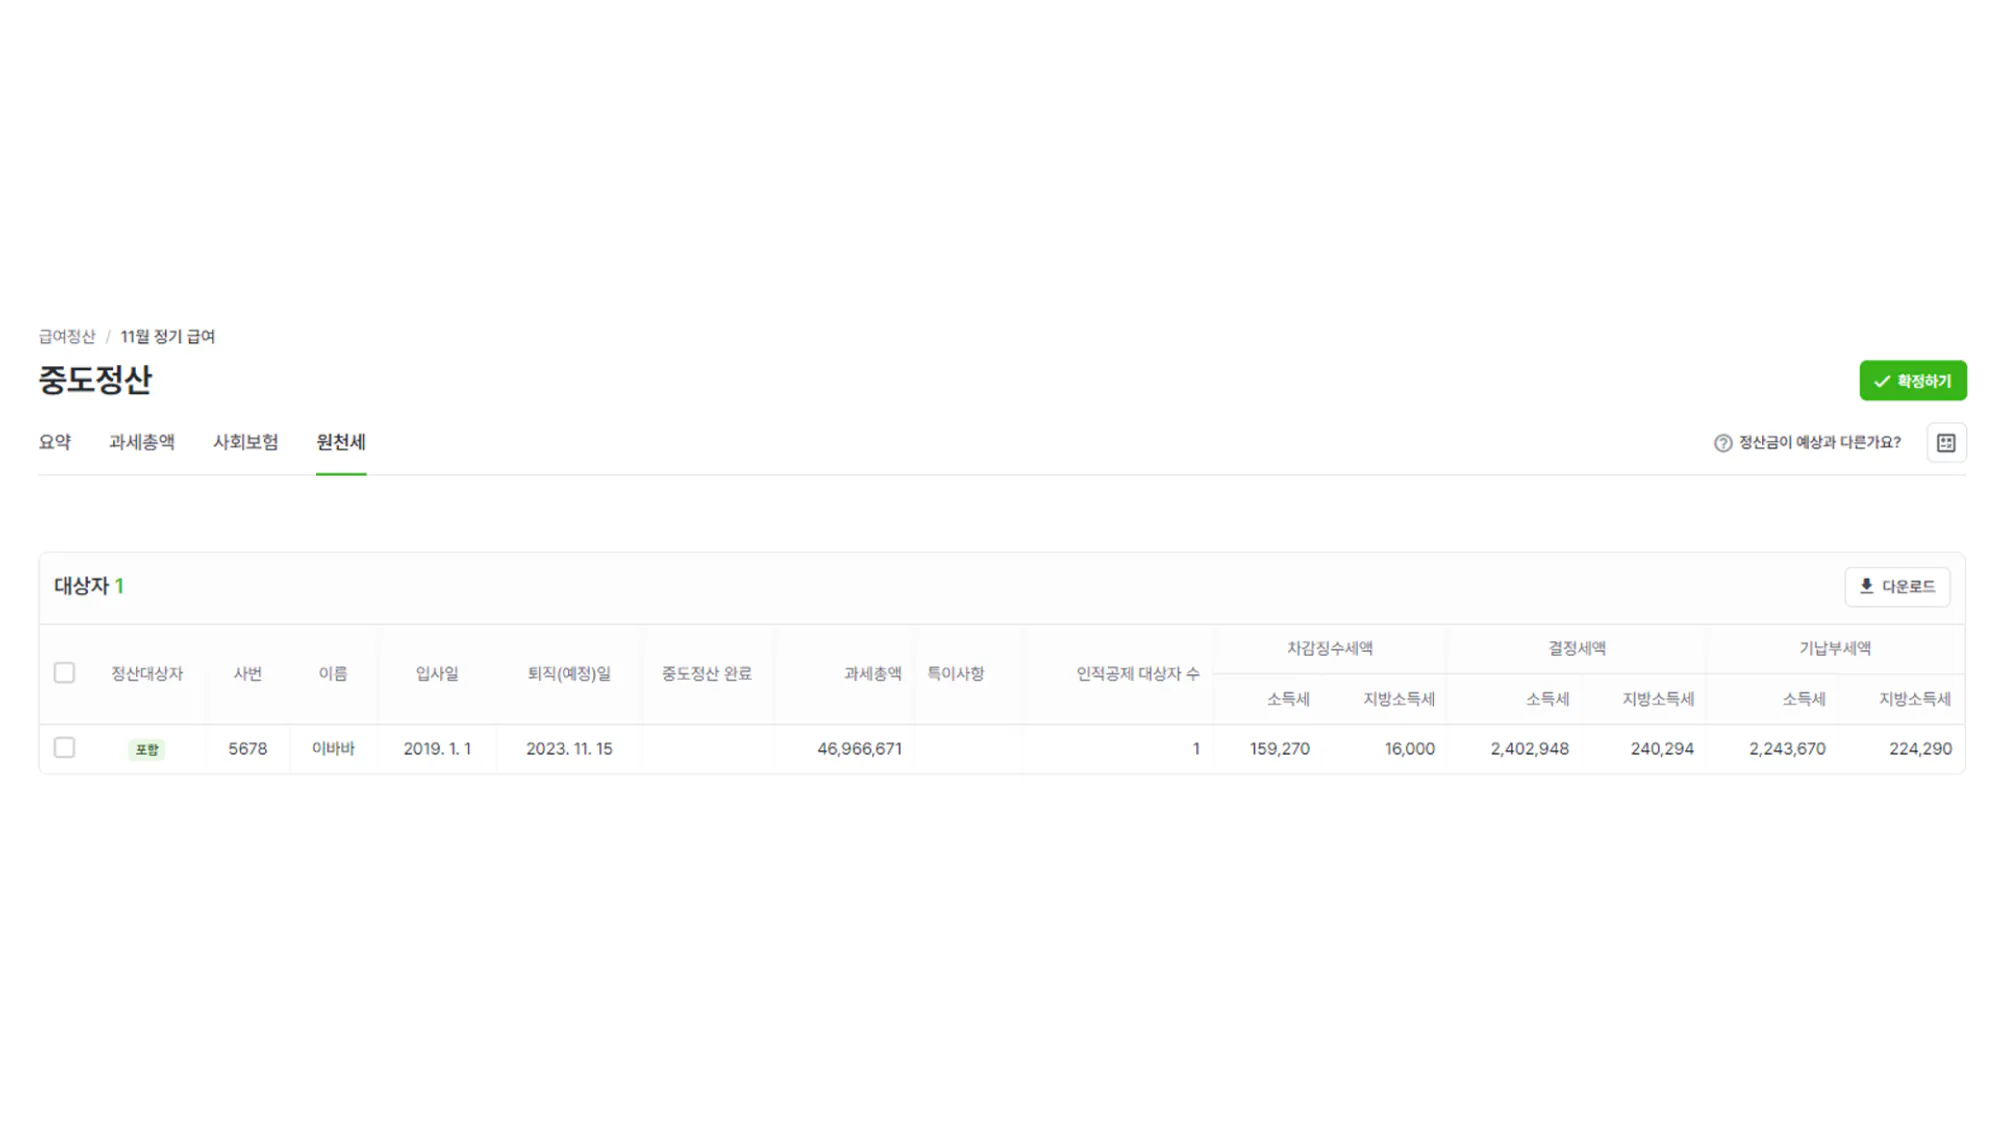Select the 원천세 tab
The width and height of the screenshot is (2000, 1125).
pos(341,442)
